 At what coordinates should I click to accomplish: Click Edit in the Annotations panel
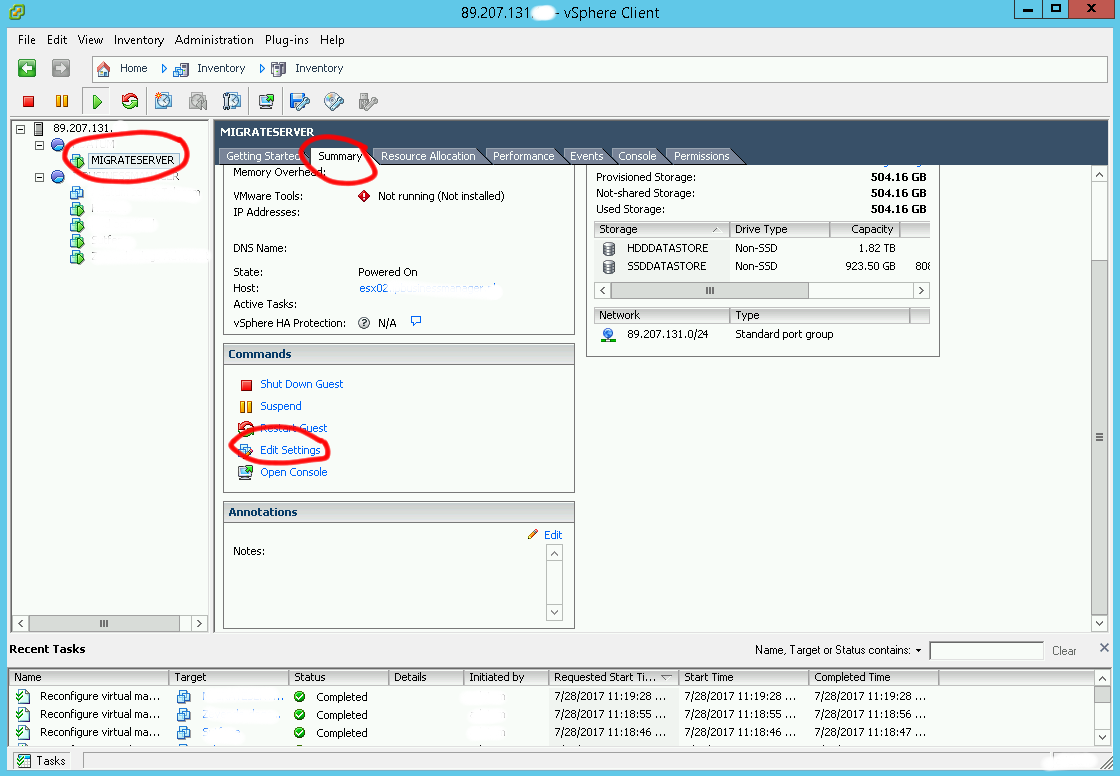[552, 535]
